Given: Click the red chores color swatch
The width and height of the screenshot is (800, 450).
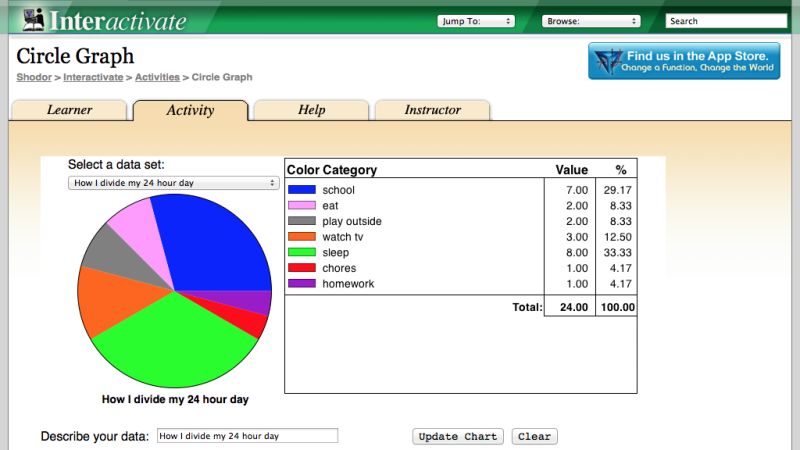Looking at the screenshot, I should (302, 267).
